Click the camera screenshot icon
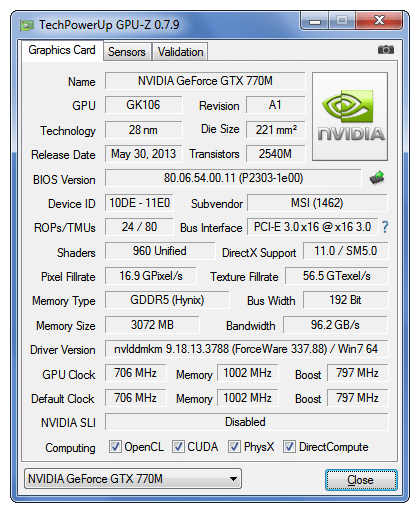 pyautogui.click(x=386, y=50)
